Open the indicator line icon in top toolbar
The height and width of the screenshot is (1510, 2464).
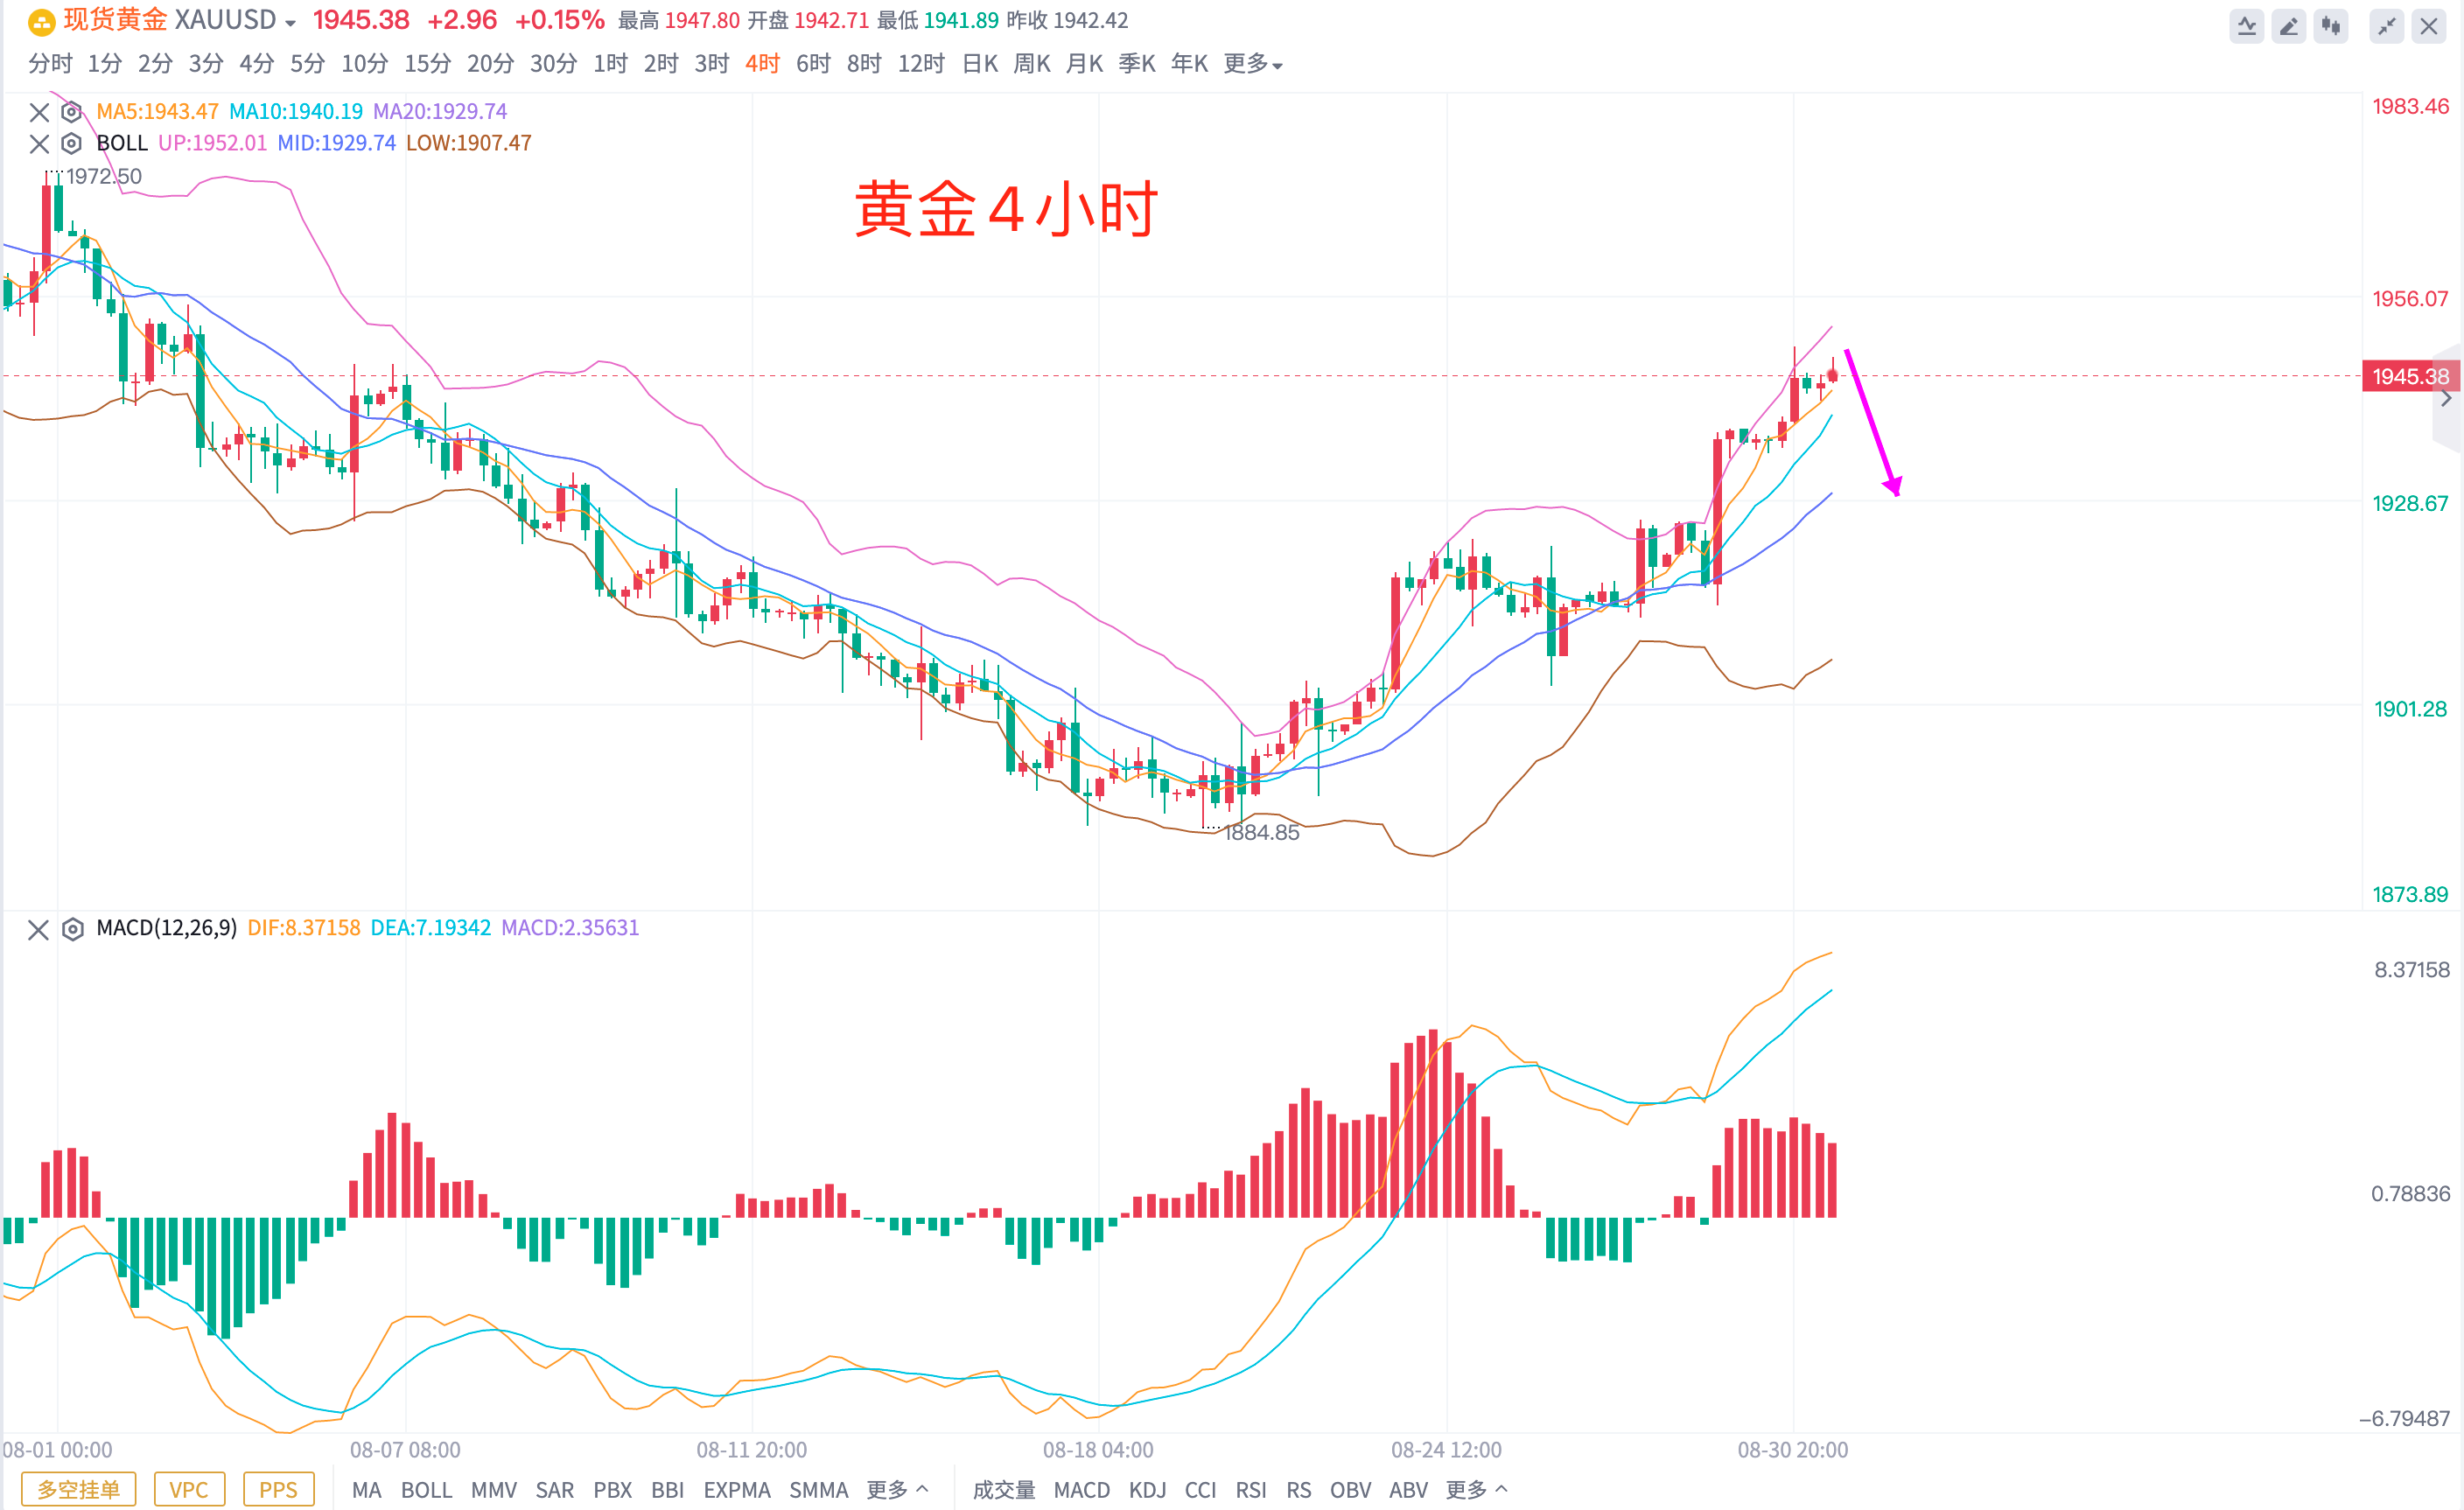click(2246, 26)
